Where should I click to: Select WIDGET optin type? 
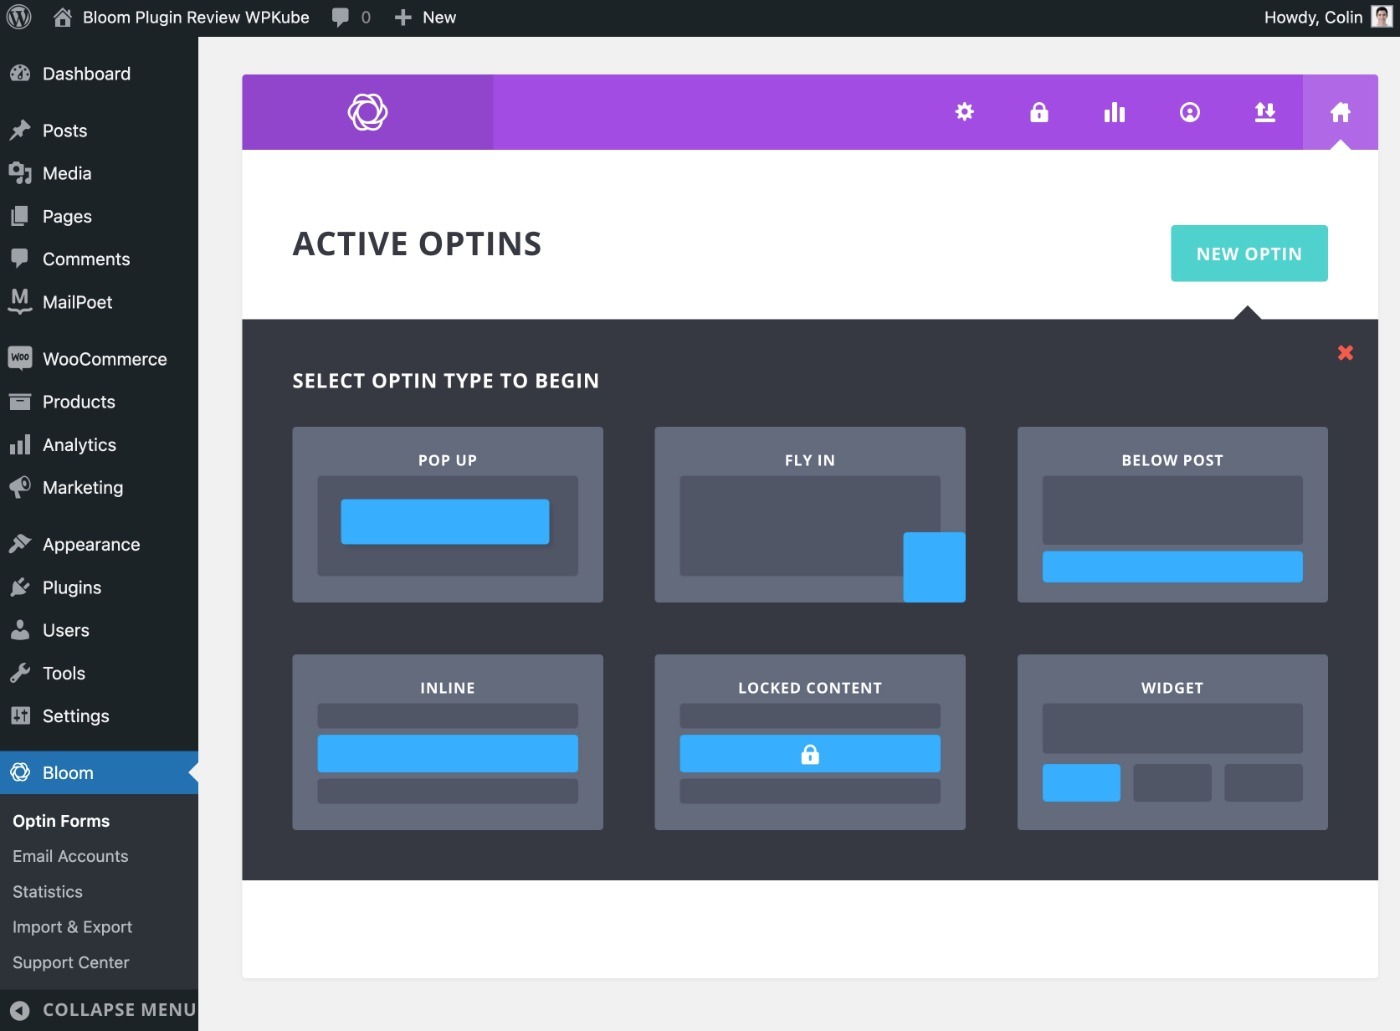(x=1172, y=742)
